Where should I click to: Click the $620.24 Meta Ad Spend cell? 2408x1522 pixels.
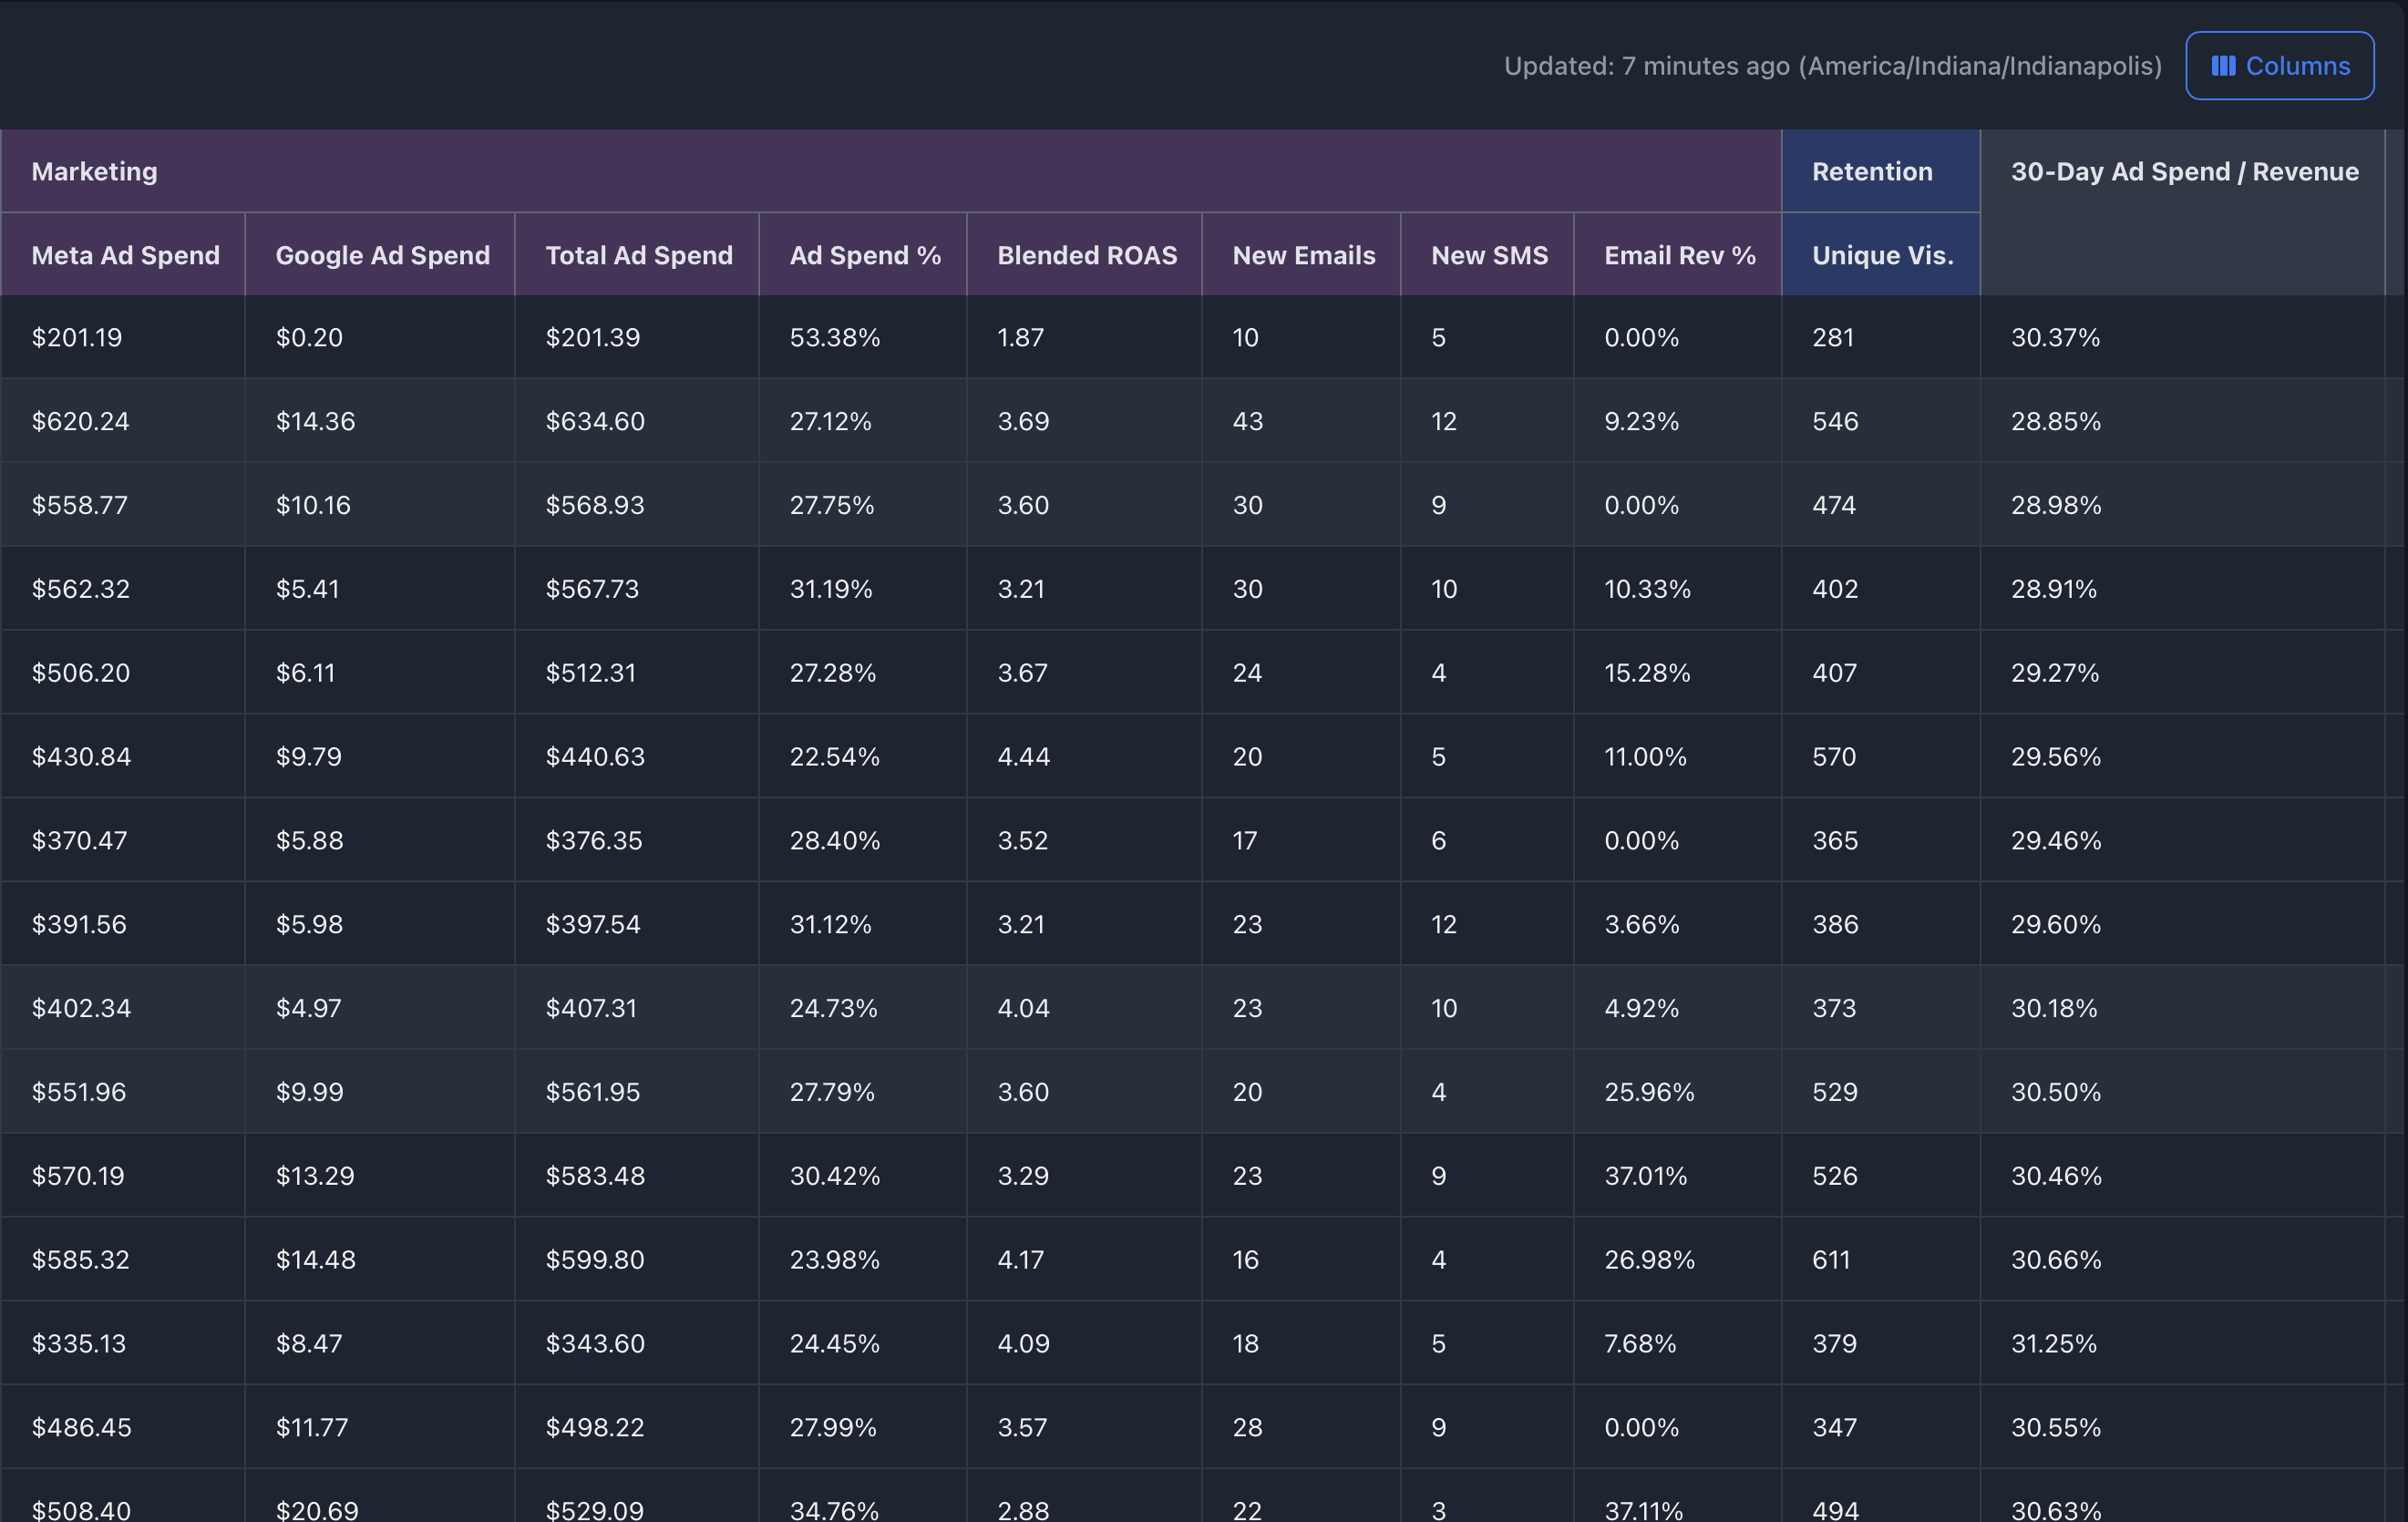click(80, 421)
